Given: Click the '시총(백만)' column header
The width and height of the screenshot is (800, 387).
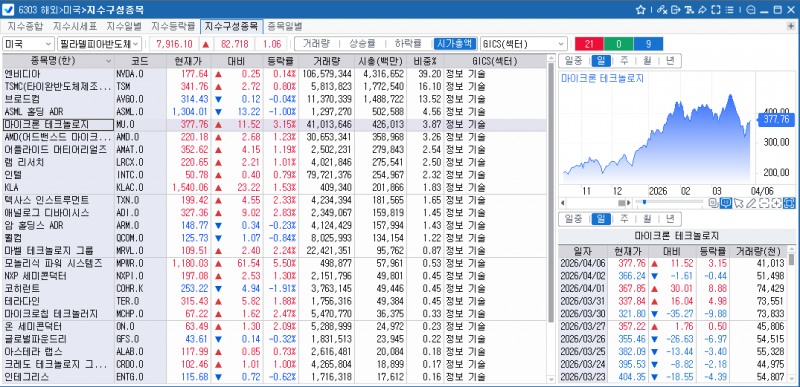Looking at the screenshot, I should [x=379, y=61].
